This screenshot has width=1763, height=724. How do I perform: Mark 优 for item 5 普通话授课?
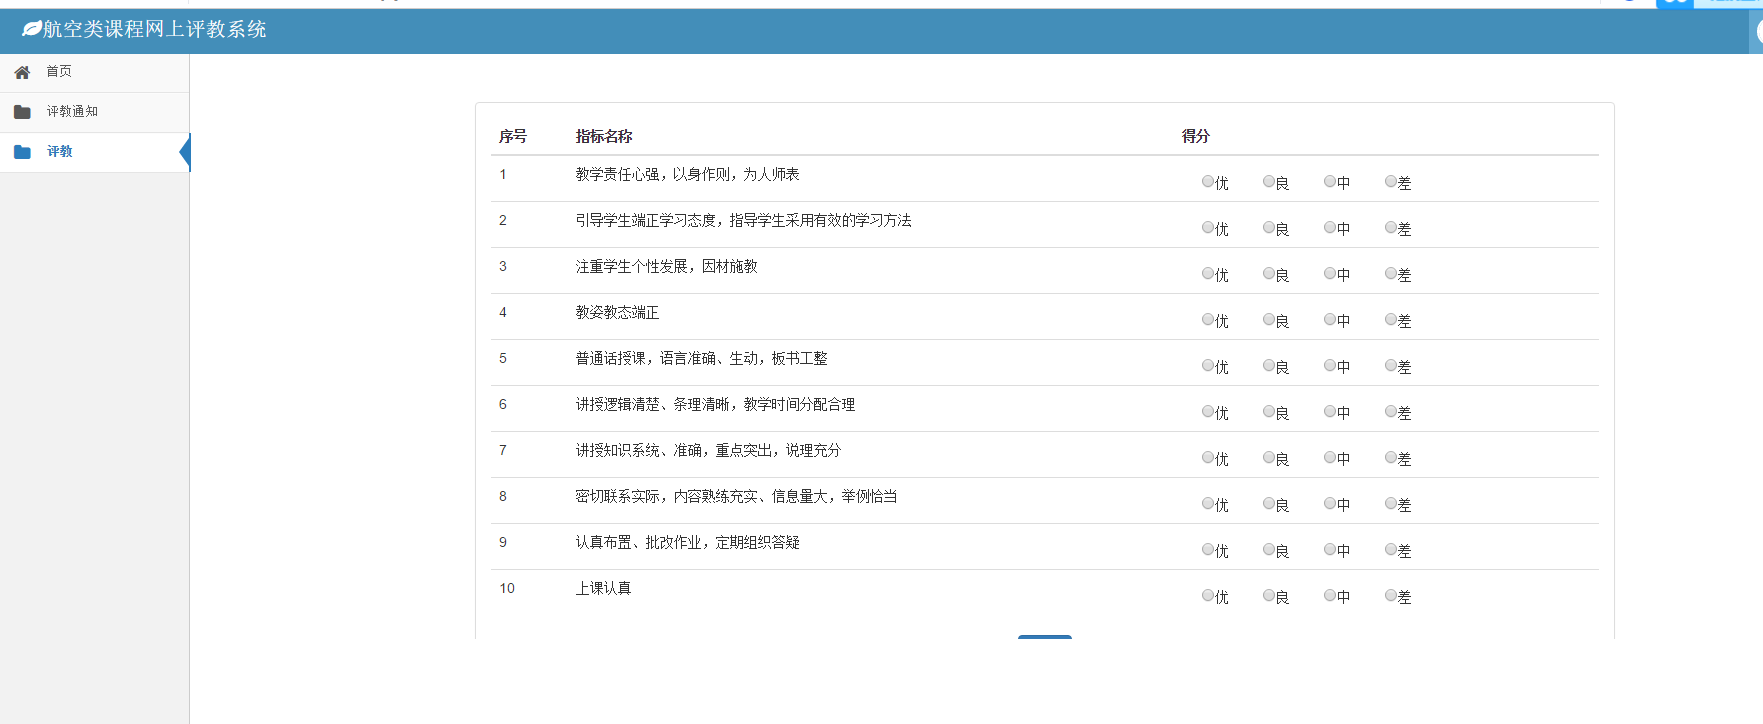(x=1208, y=366)
